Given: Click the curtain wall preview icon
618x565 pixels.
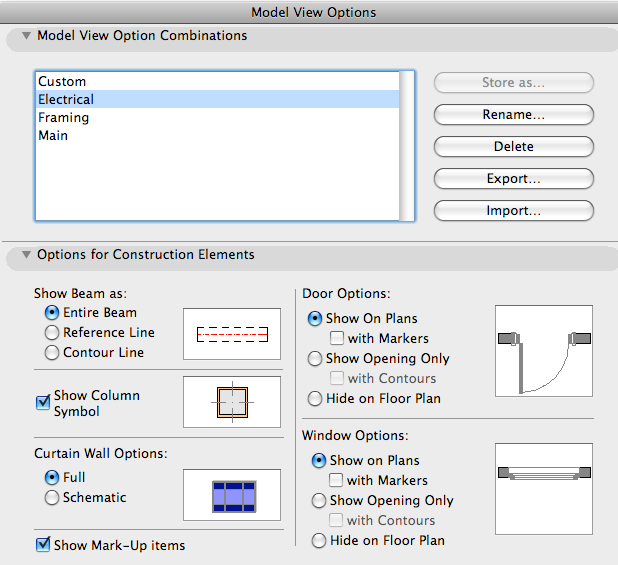Looking at the screenshot, I should pyautogui.click(x=232, y=495).
